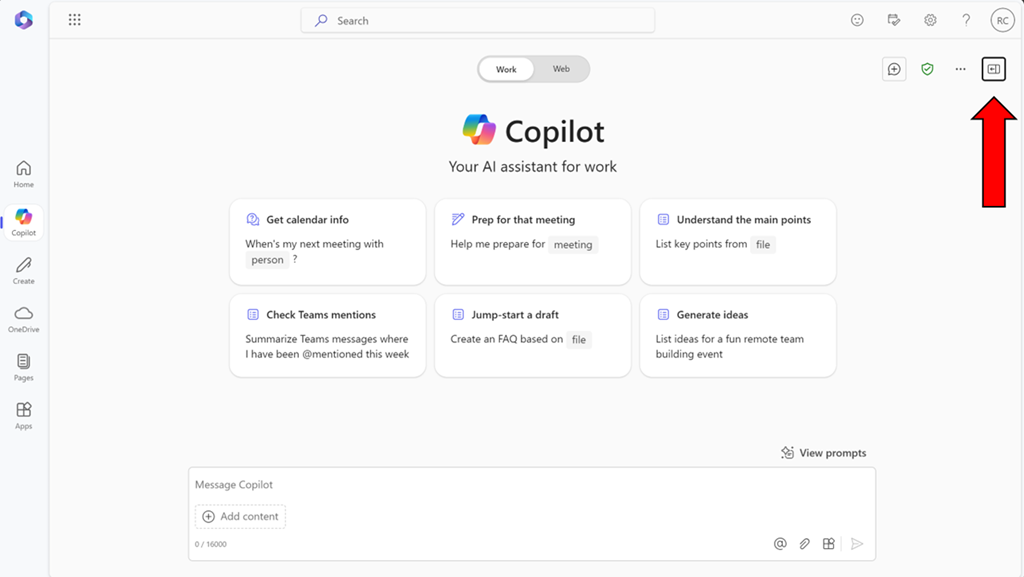Viewport: 1024px width, 577px height.
Task: Start a new chat with plus icon
Action: click(894, 69)
